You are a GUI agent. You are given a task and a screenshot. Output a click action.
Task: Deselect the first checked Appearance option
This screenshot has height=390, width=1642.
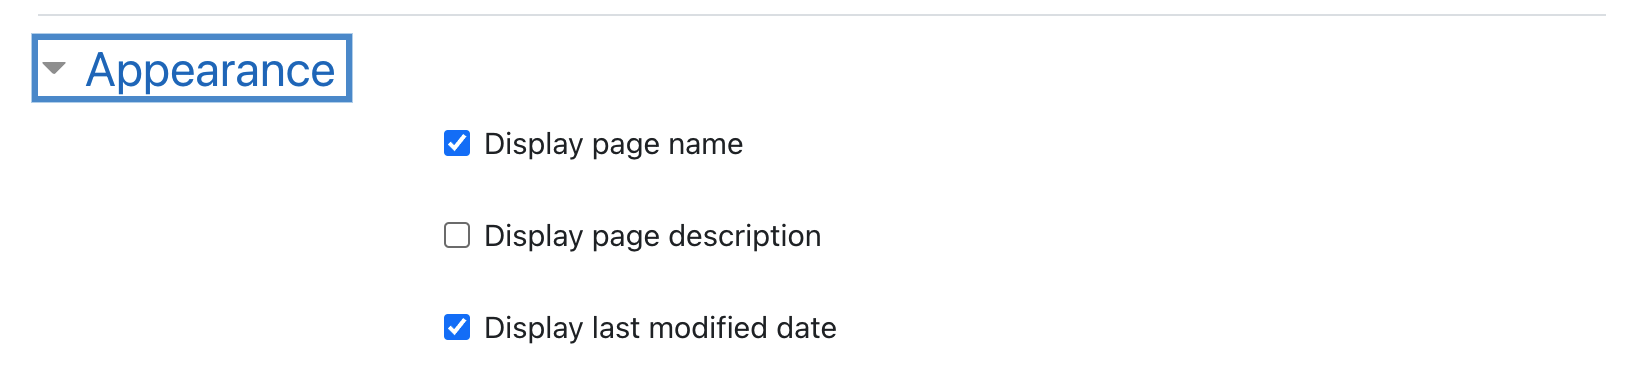457,143
